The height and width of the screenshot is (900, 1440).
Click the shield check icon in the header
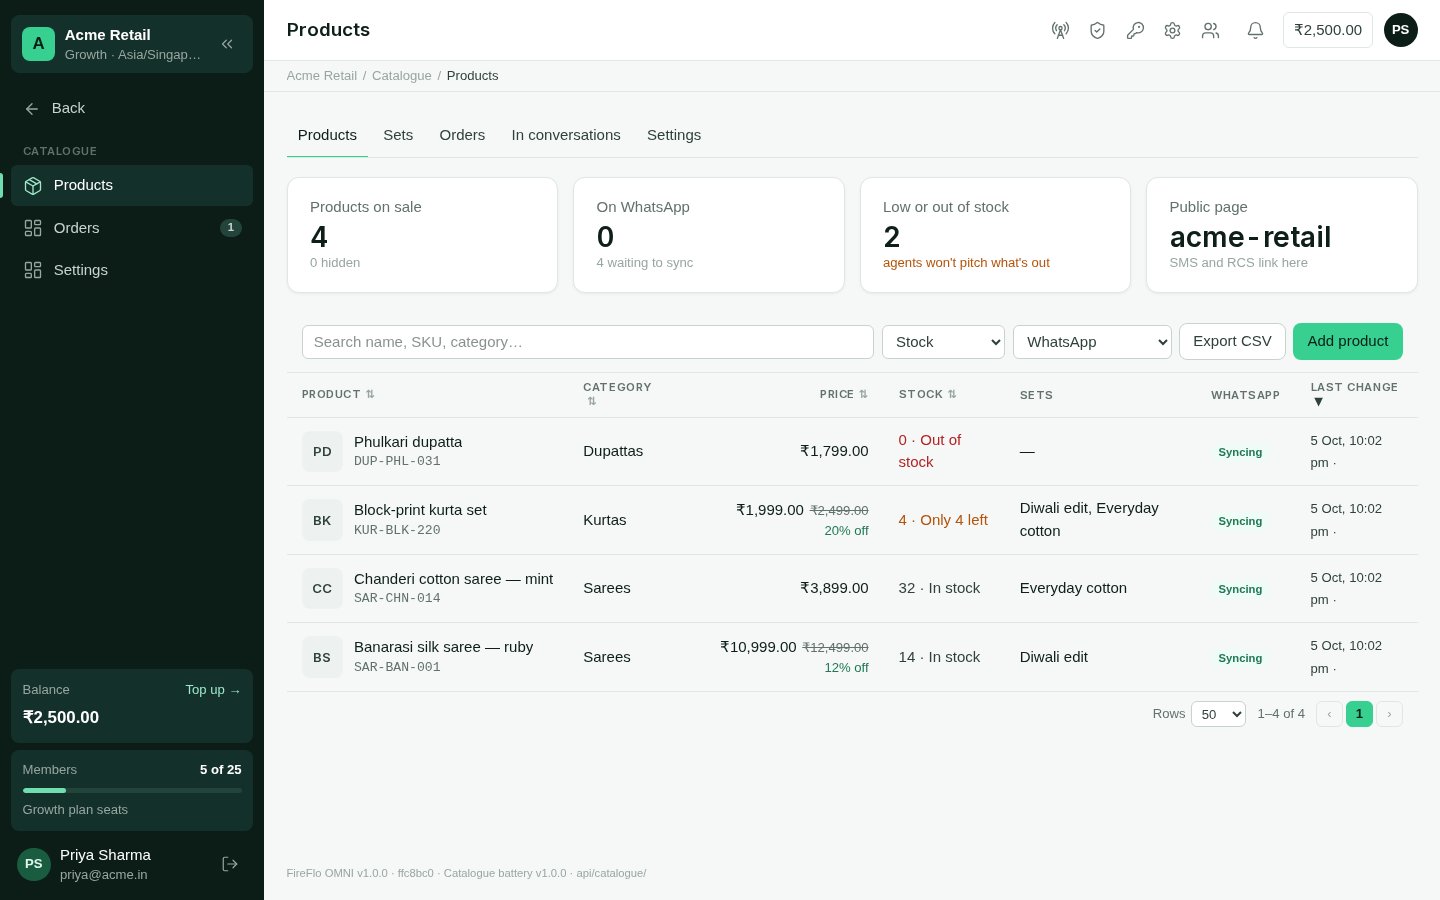click(x=1097, y=30)
